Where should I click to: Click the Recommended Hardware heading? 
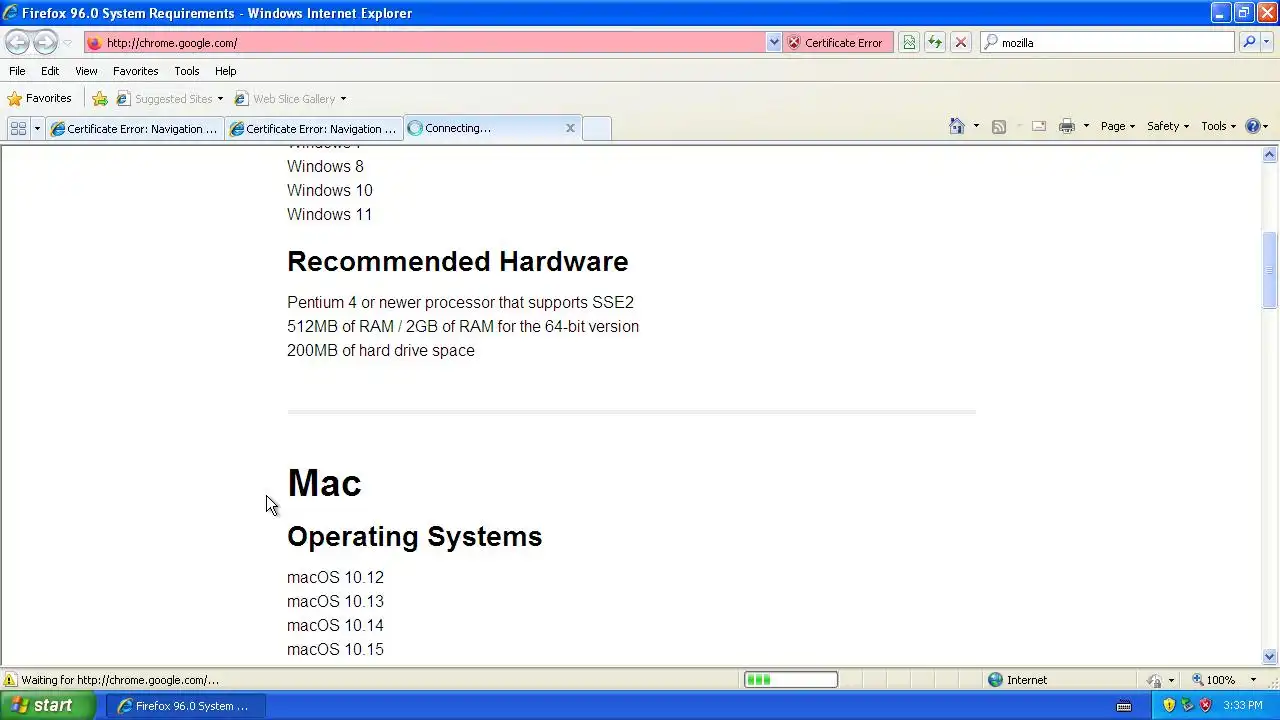click(x=458, y=262)
